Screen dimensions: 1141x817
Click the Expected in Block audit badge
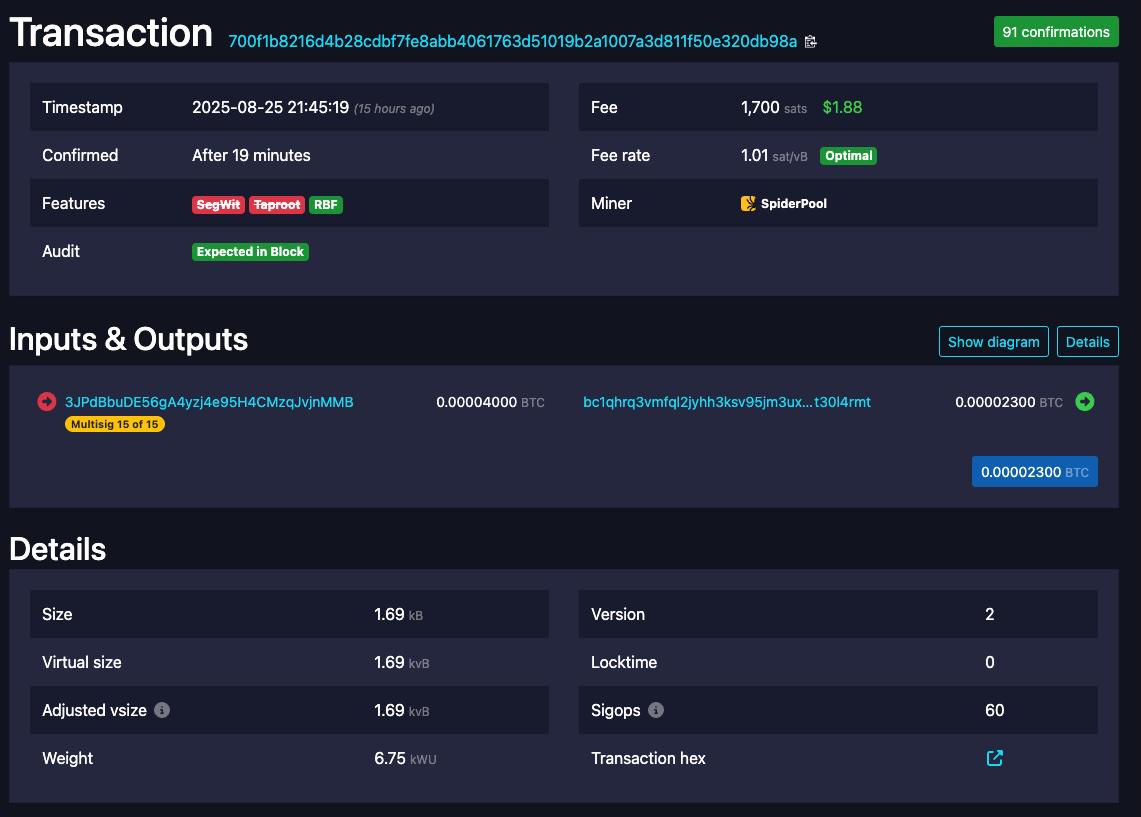point(250,252)
